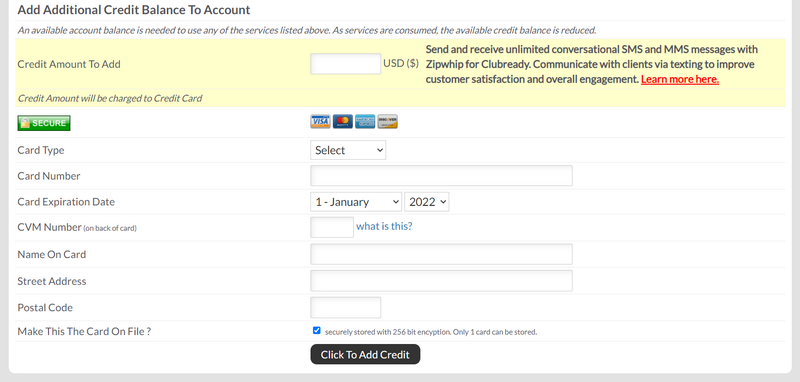Viewport: 800px width, 382px height.
Task: Click the Add Additional Credit Balance heading
Action: 134,10
